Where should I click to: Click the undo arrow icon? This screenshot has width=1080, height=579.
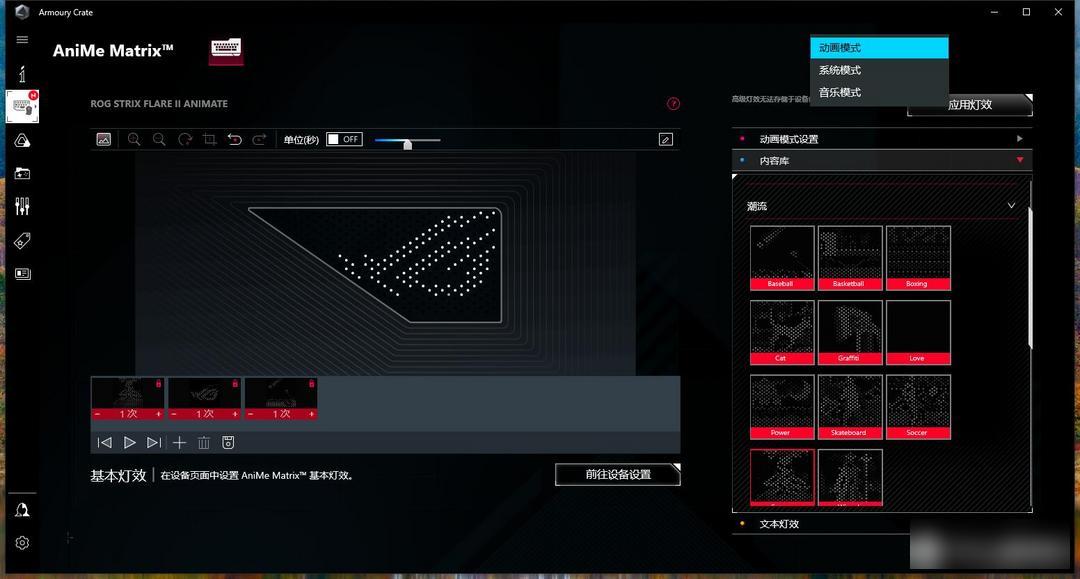click(x=235, y=139)
